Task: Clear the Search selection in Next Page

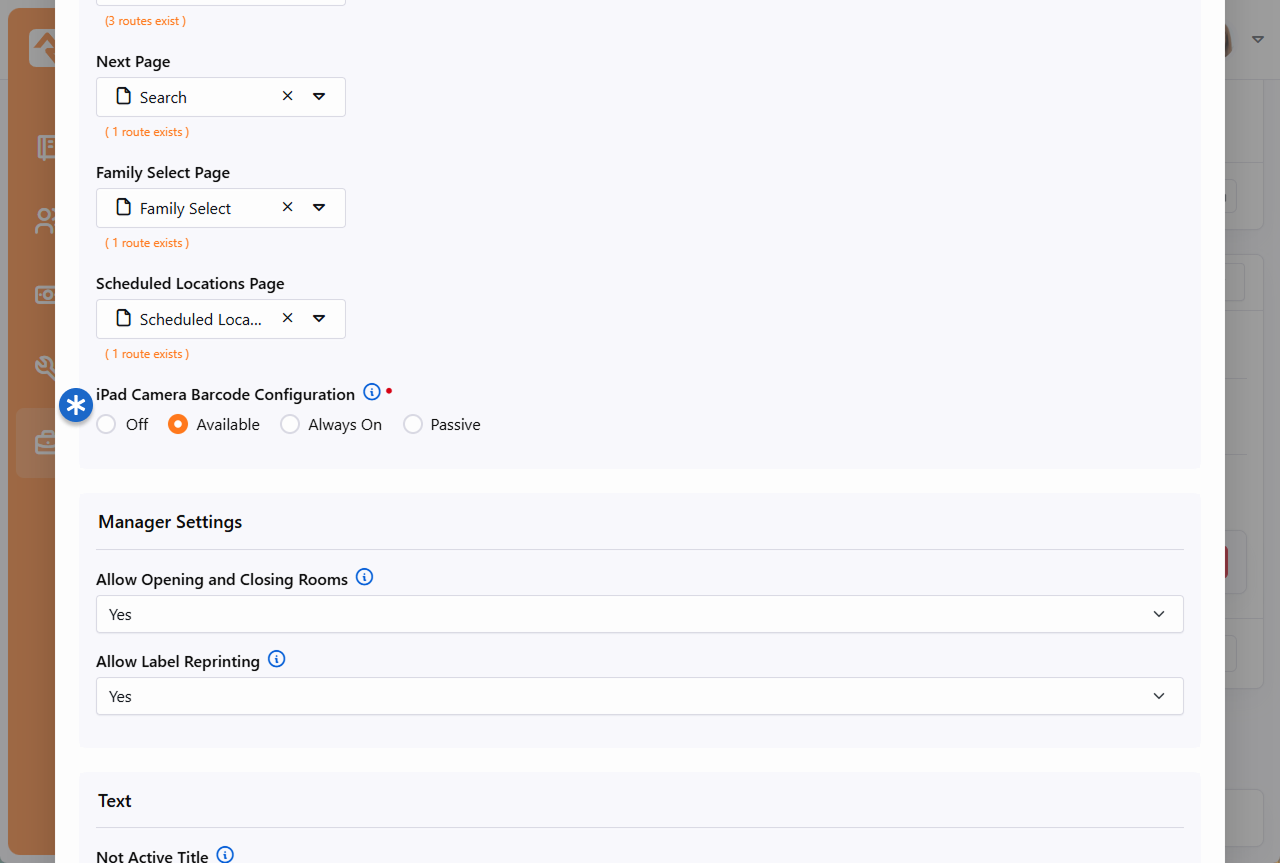Action: 288,97
